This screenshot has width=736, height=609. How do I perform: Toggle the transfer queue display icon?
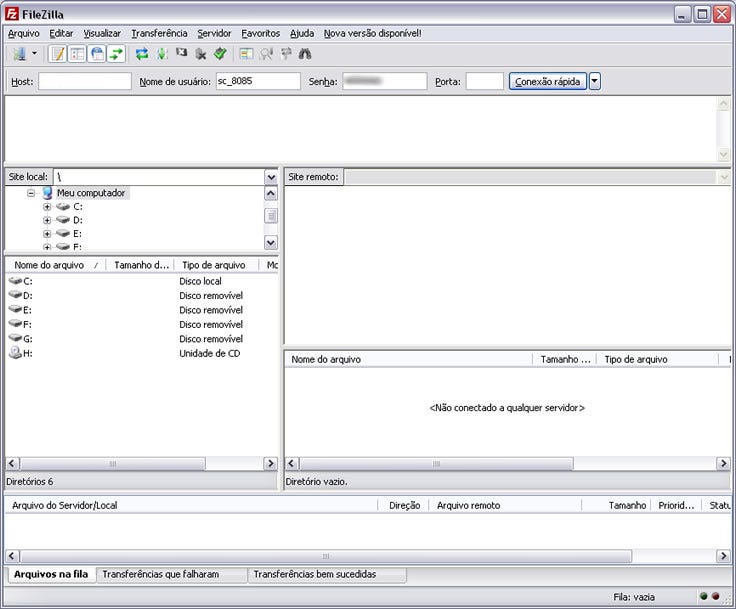(116, 54)
